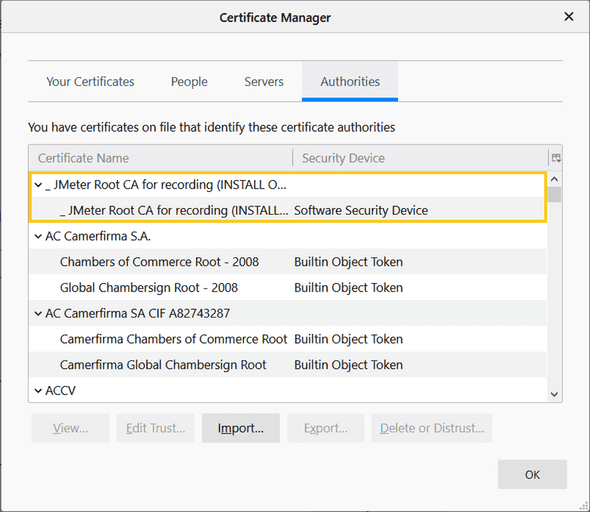Click the Delete or Distrust... button

(432, 428)
